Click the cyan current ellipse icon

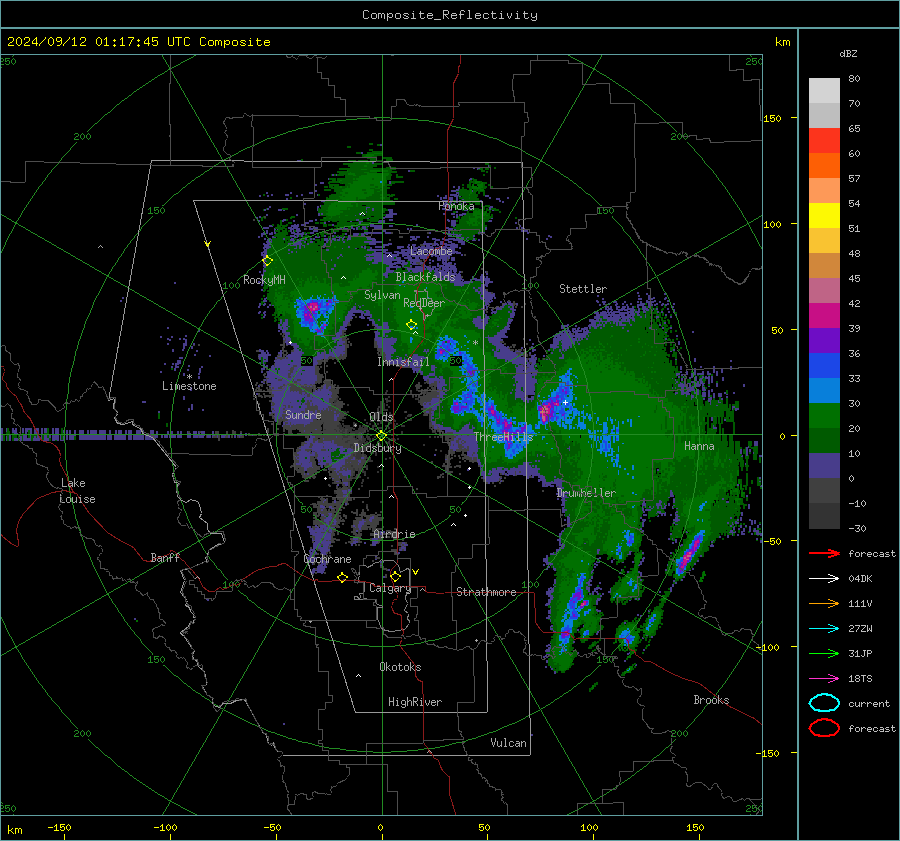click(x=824, y=703)
